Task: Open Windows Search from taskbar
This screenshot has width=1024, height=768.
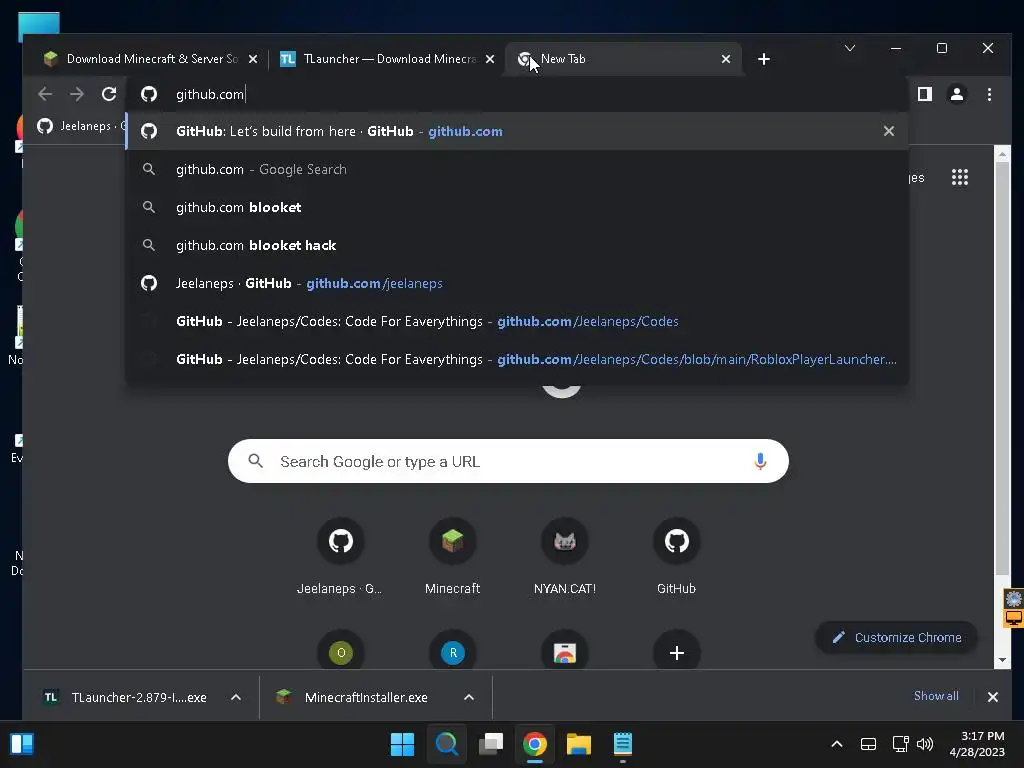Action: [x=447, y=744]
